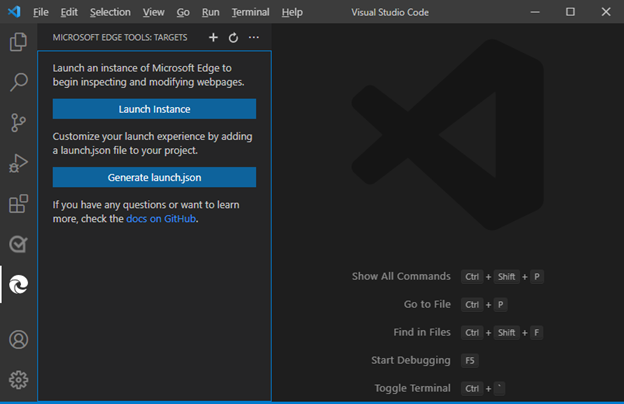Image resolution: width=624 pixels, height=404 pixels.
Task: Expand the Targets panel more actions ellipsis
Action: click(x=254, y=38)
